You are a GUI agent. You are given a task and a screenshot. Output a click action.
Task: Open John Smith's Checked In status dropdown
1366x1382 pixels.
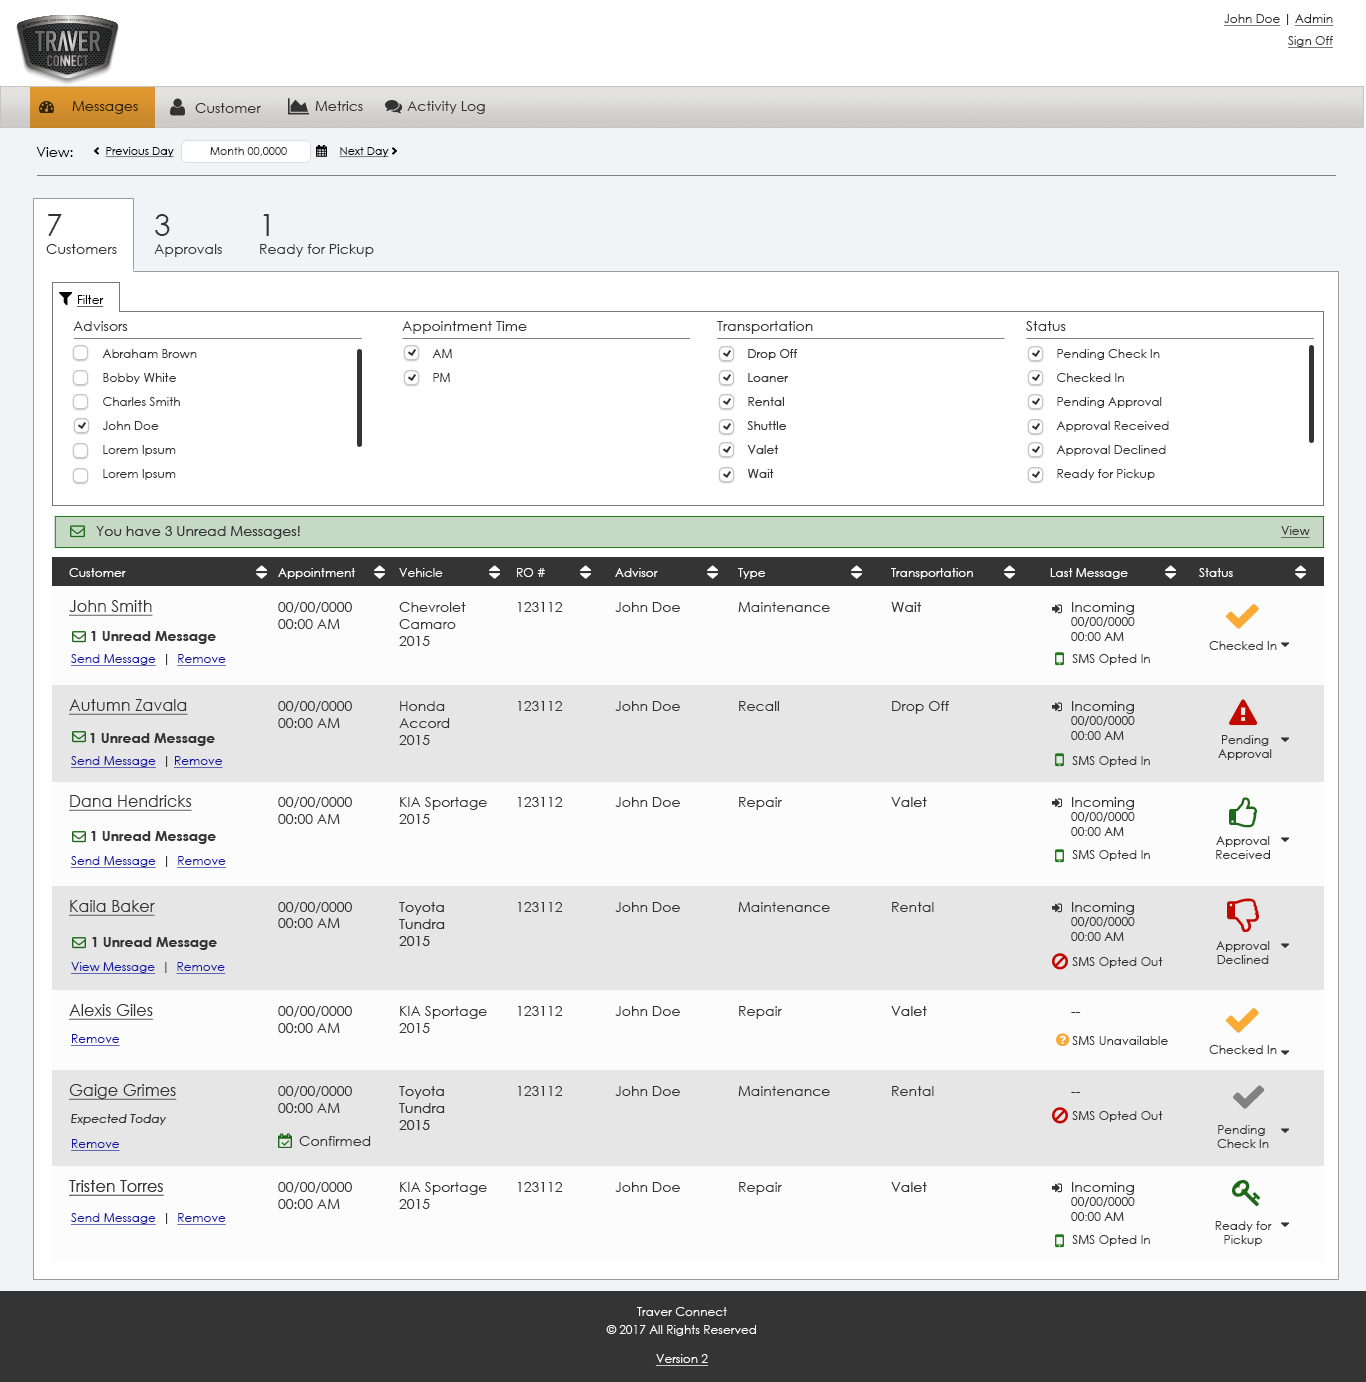[1285, 645]
